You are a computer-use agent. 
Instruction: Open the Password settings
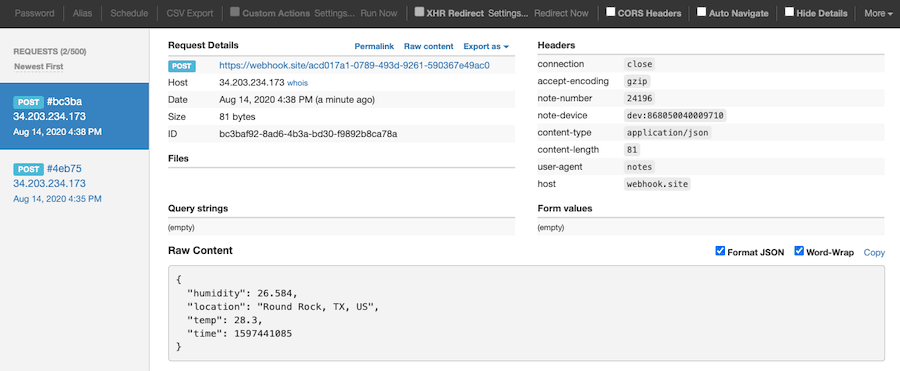34,13
